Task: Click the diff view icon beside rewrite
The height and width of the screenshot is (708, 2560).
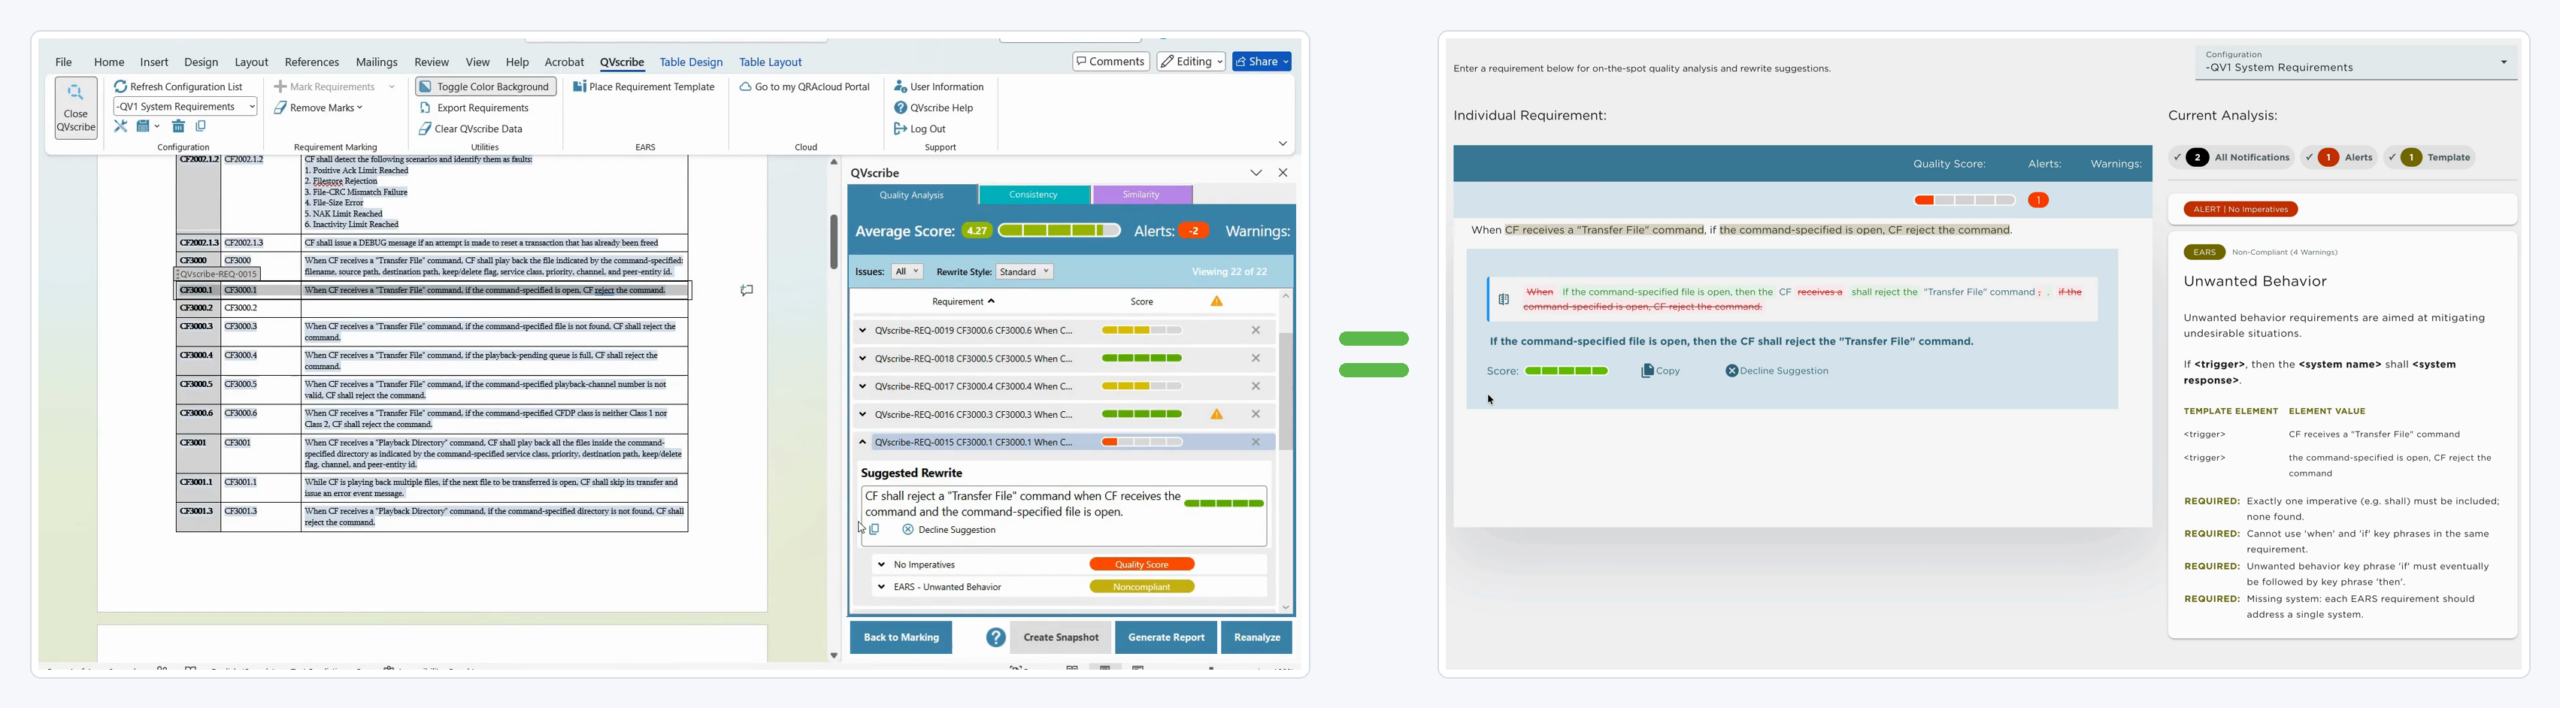Action: pos(1503,299)
